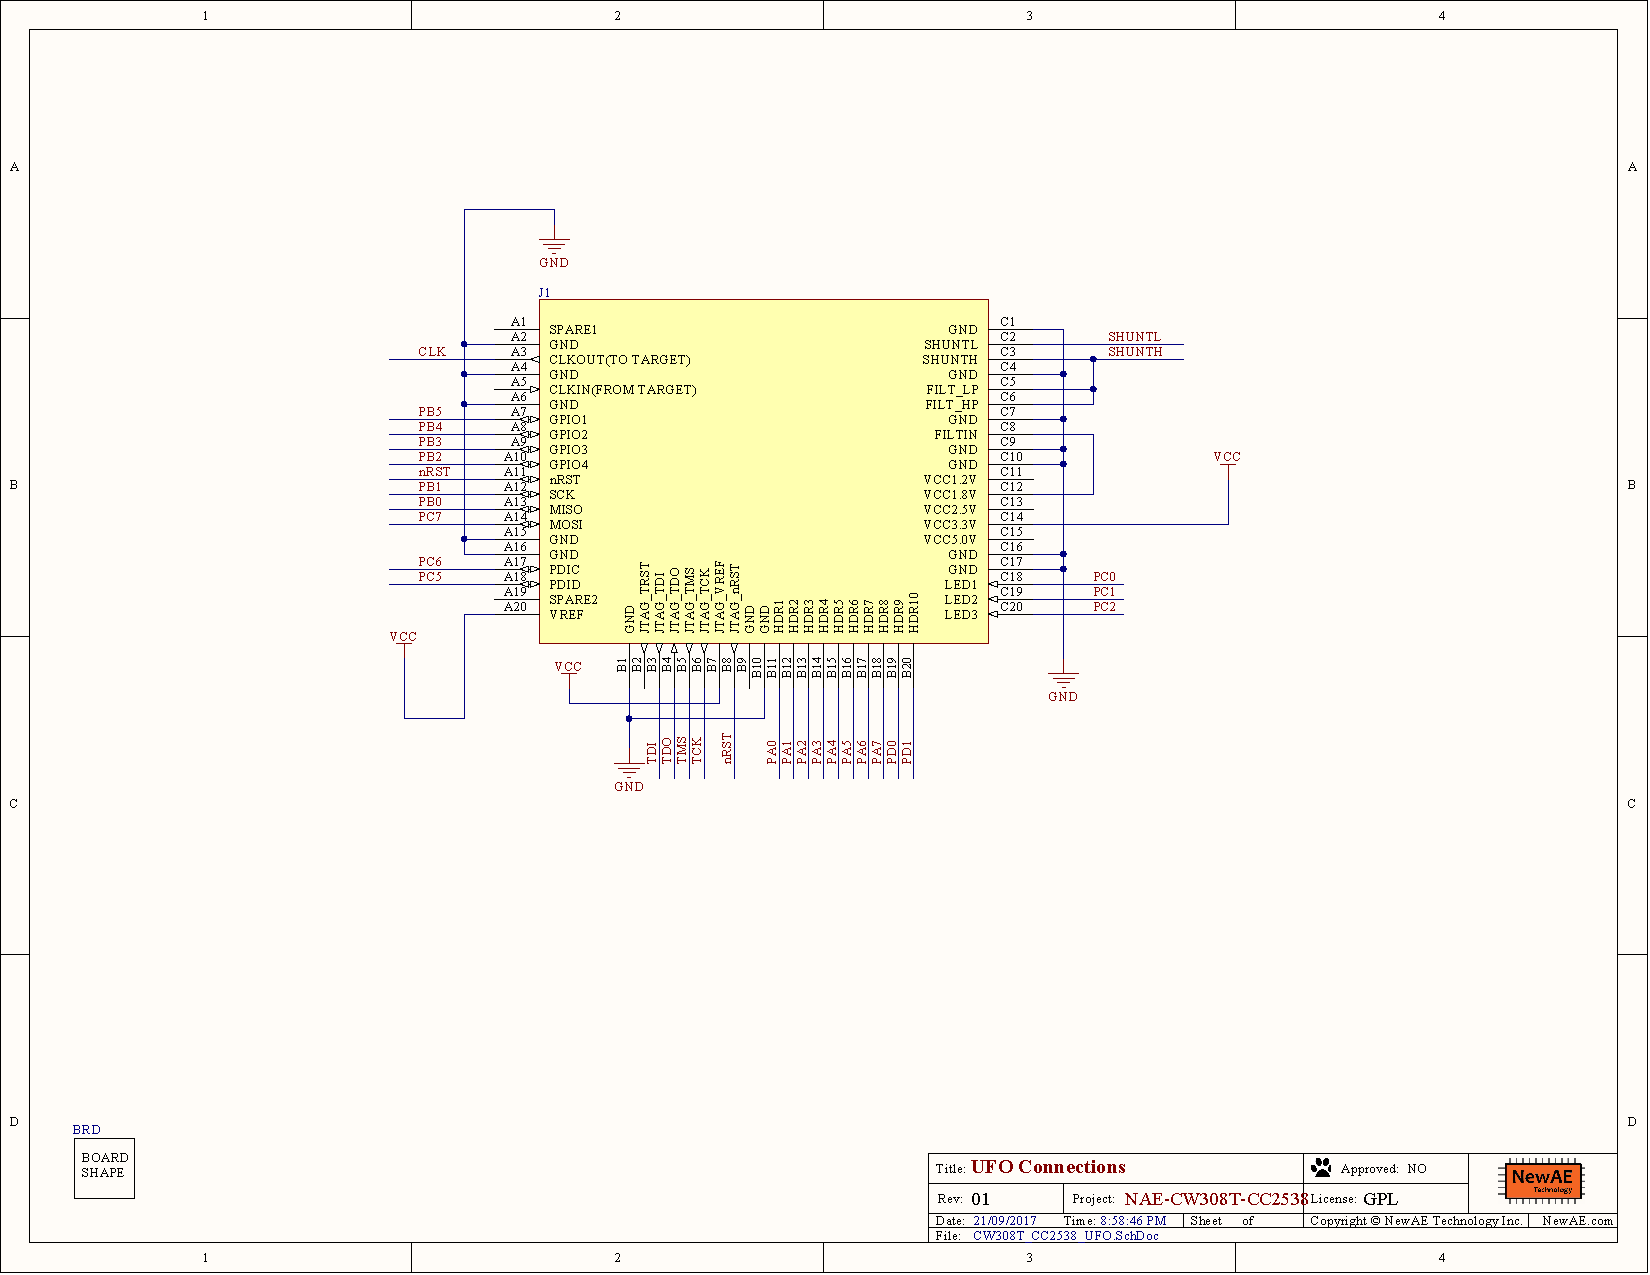Click the 8:58:46 PM time field
This screenshot has height=1275, width=1650.
pos(1133,1221)
